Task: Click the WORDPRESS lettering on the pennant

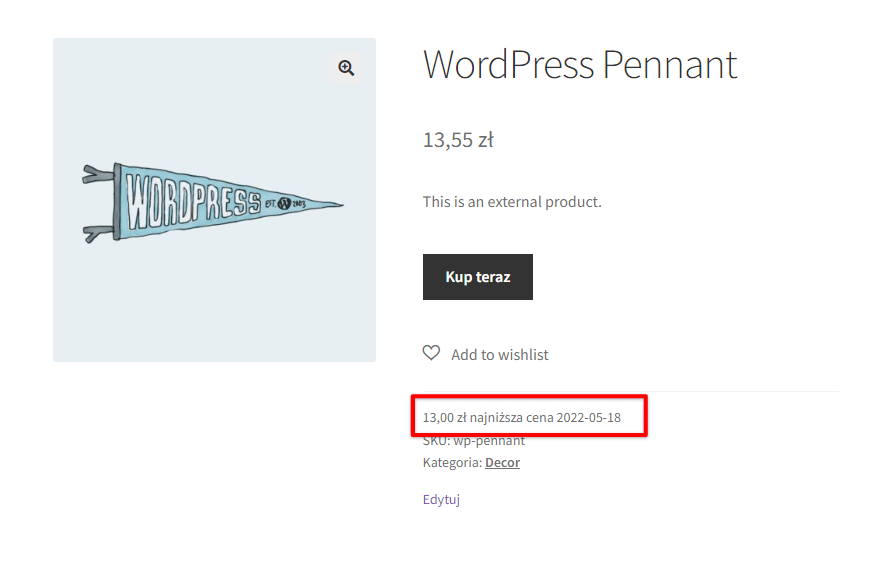Action: click(x=193, y=201)
